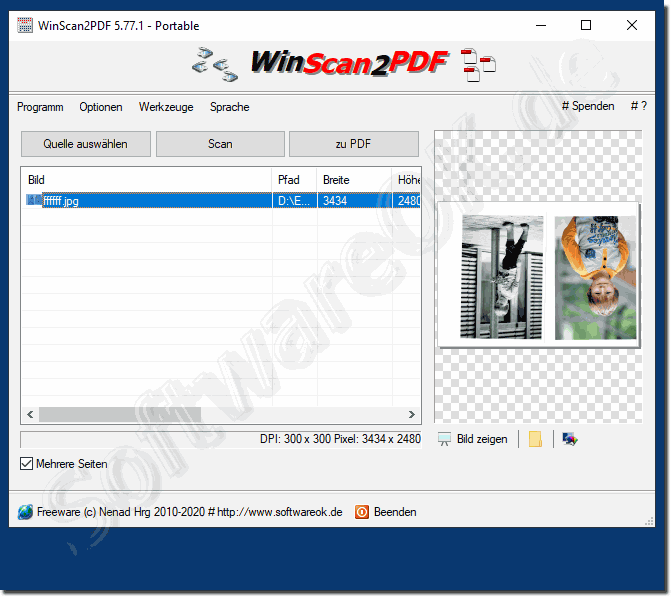
Task: Minimize the WinScan2PDF window
Action: (x=541, y=25)
